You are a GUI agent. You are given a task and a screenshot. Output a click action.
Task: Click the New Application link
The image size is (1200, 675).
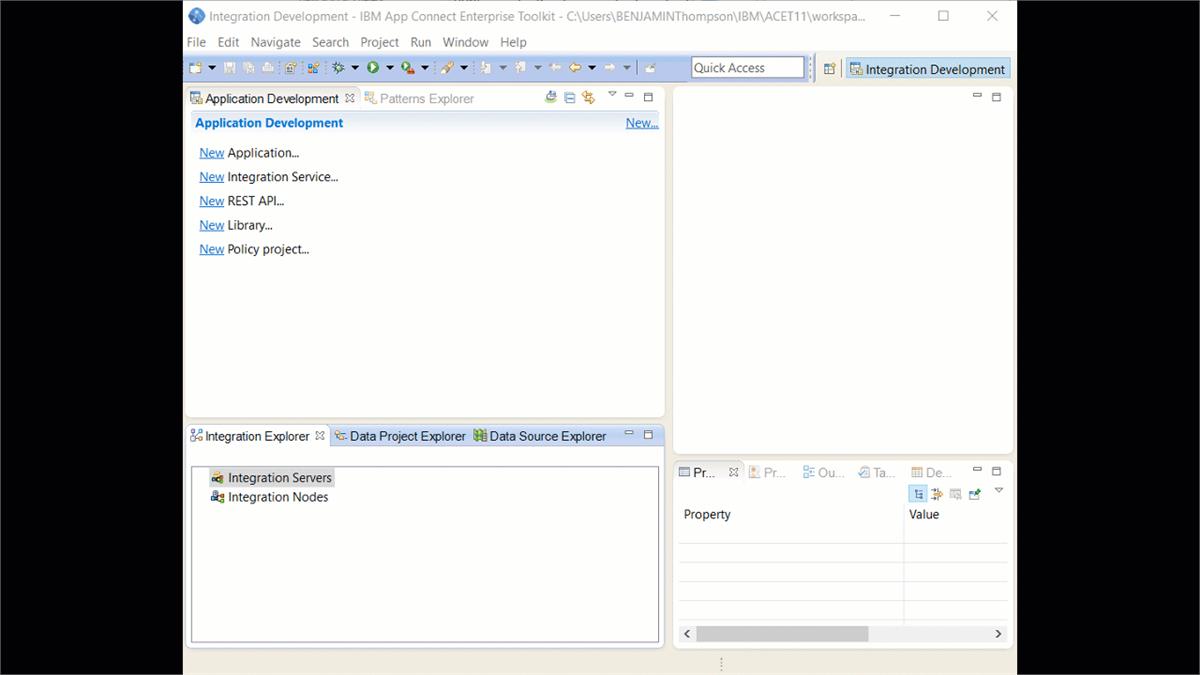pyautogui.click(x=211, y=152)
